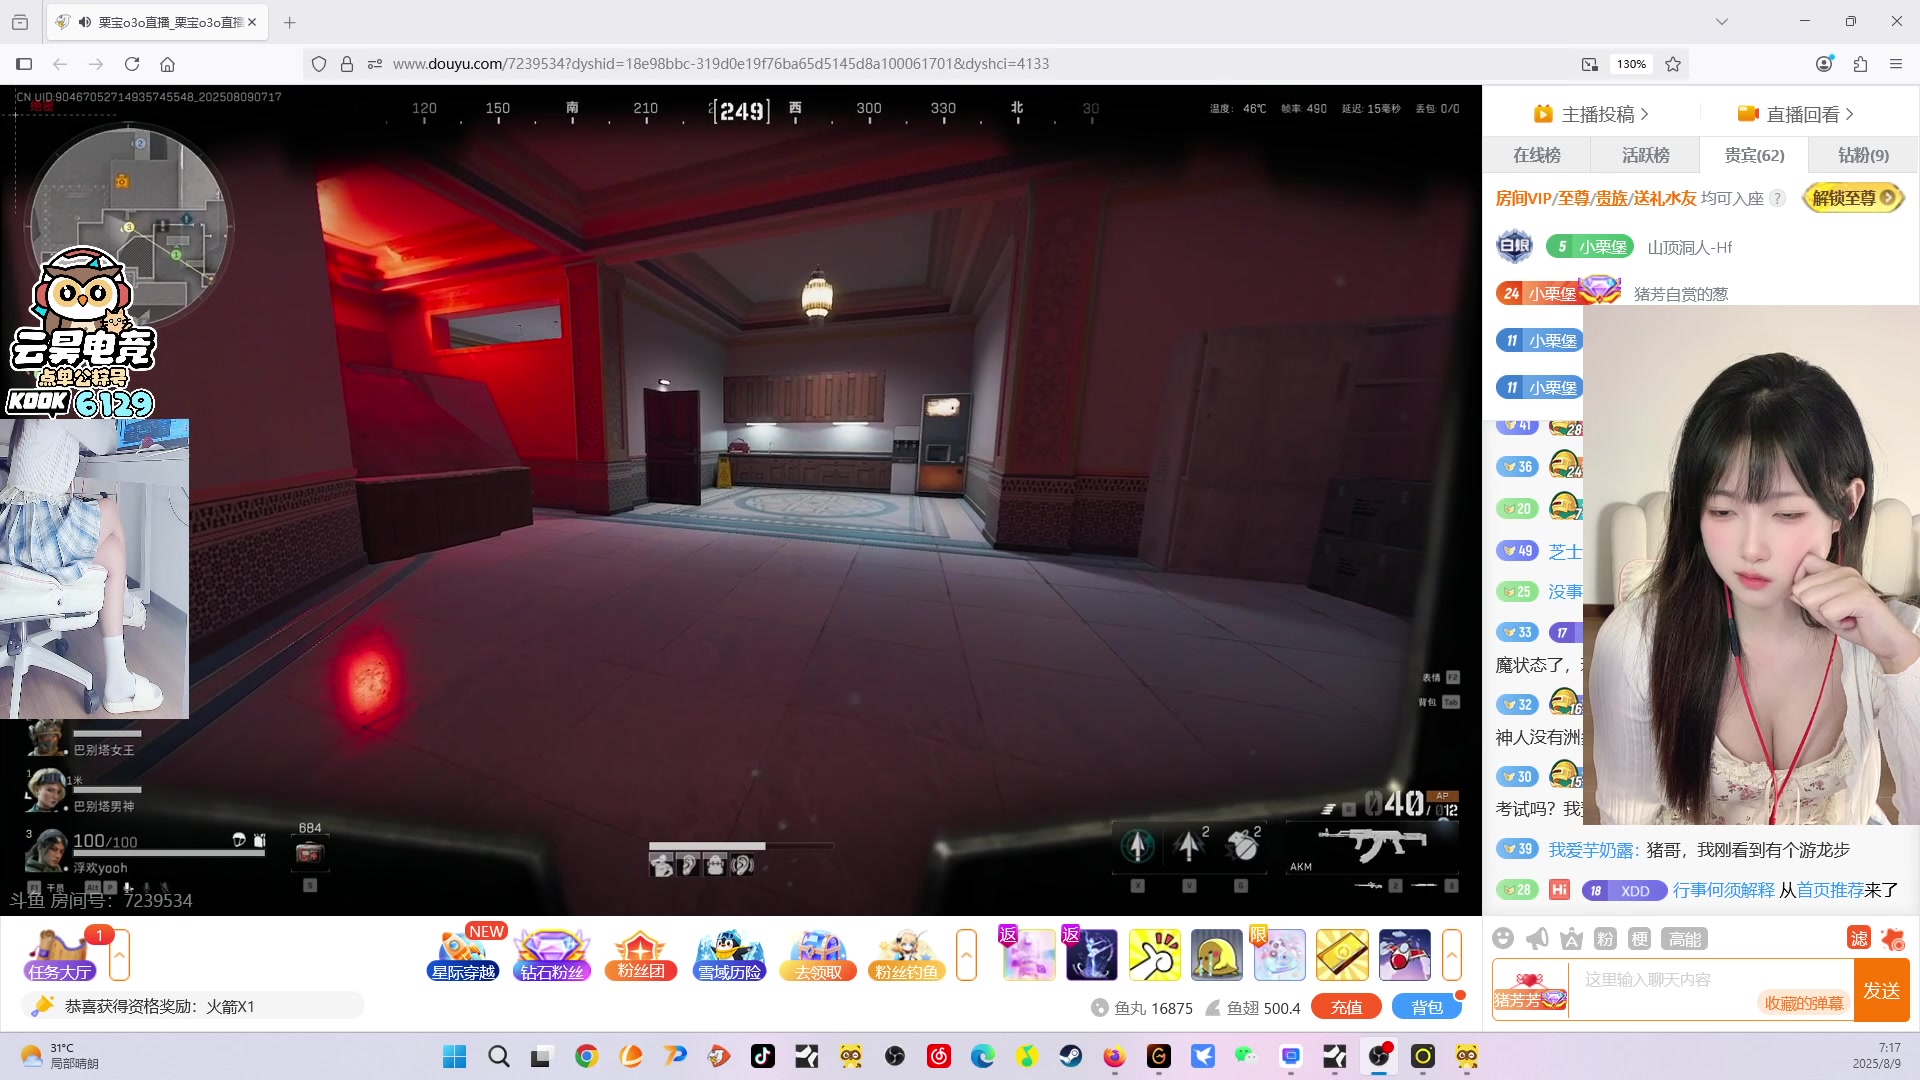Select the 栗宝o3o直播 browser tab
Screen dimensions: 1920x1080
(157, 22)
